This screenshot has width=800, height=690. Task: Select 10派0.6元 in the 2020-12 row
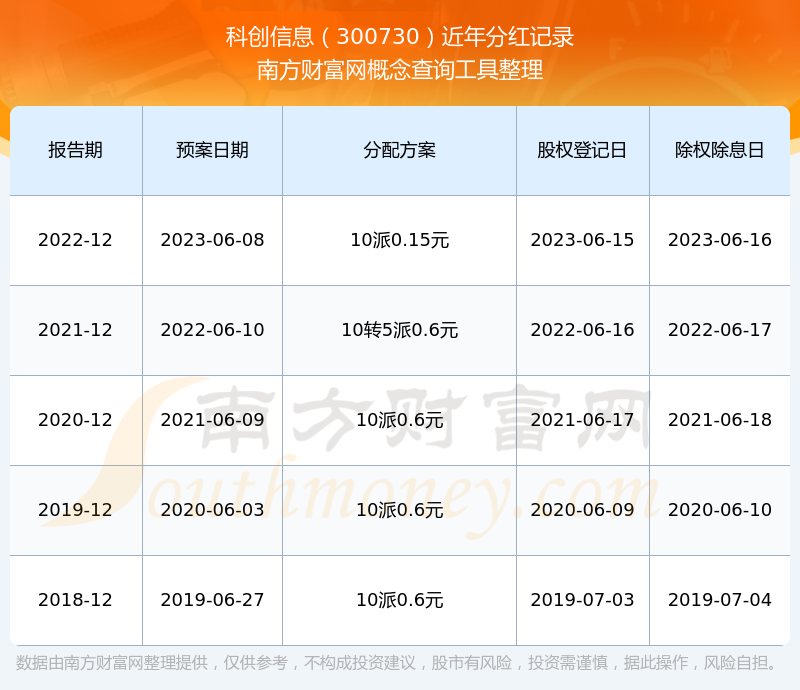pos(399,420)
